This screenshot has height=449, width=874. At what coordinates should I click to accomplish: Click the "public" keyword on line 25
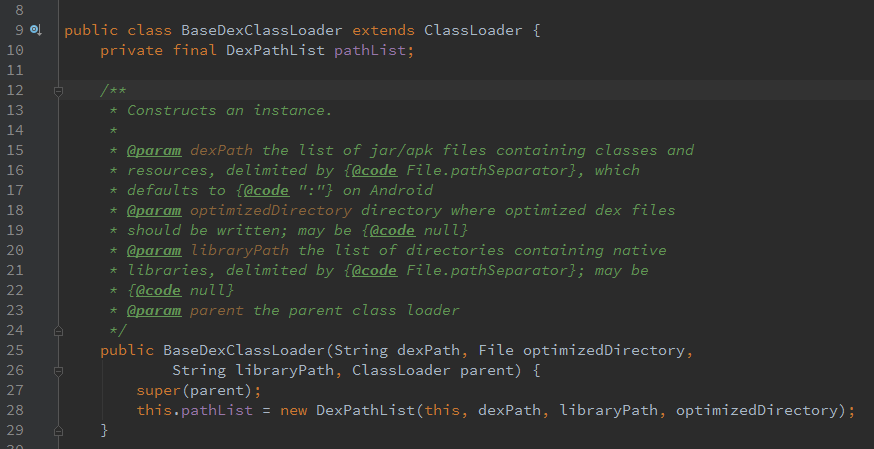127,351
